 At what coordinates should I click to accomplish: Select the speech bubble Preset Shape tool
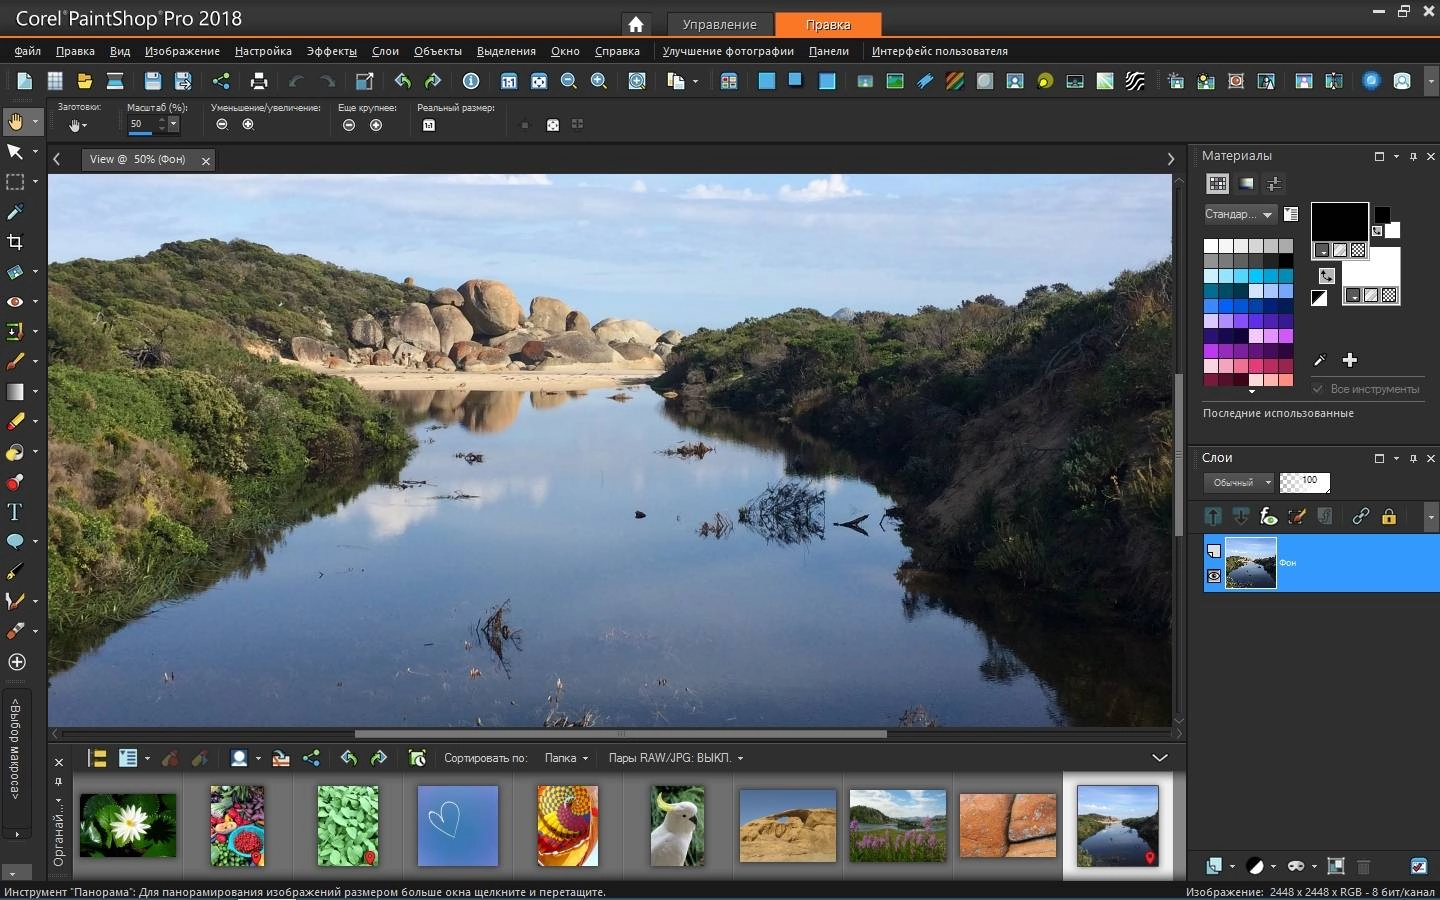[x=15, y=542]
